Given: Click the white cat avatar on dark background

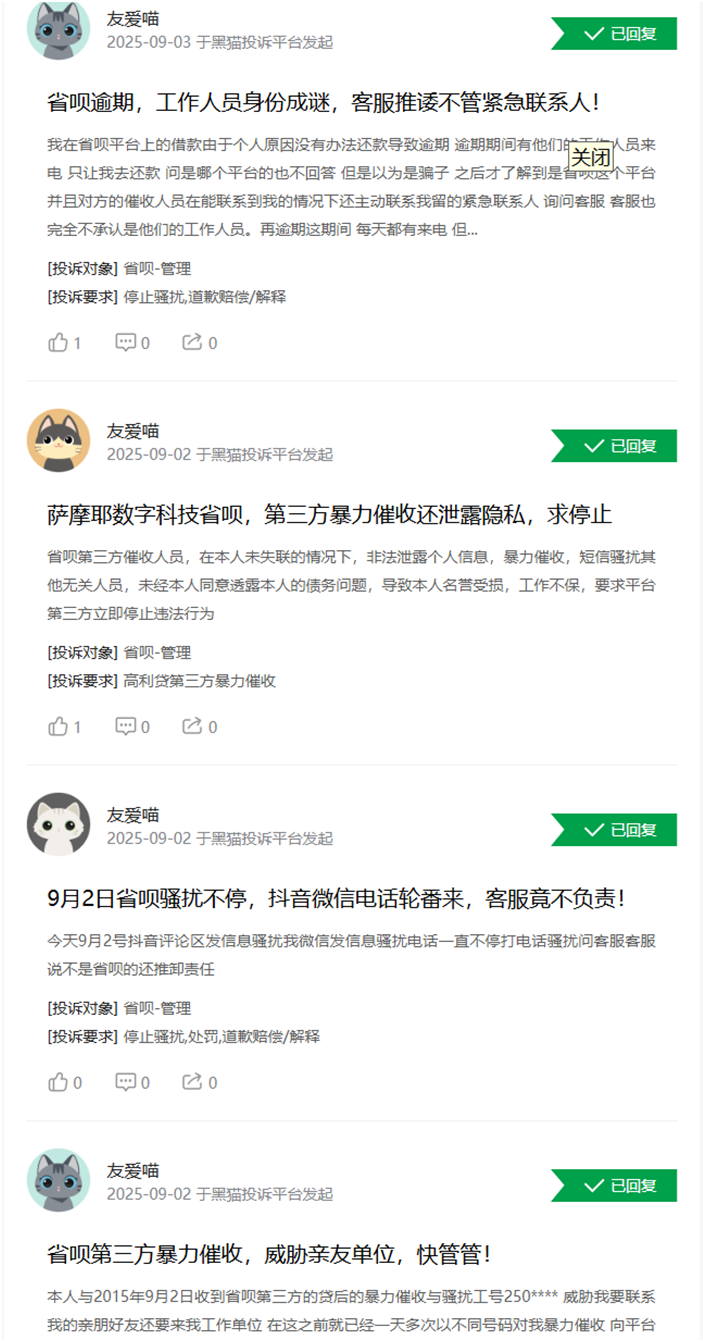Looking at the screenshot, I should (x=58, y=824).
